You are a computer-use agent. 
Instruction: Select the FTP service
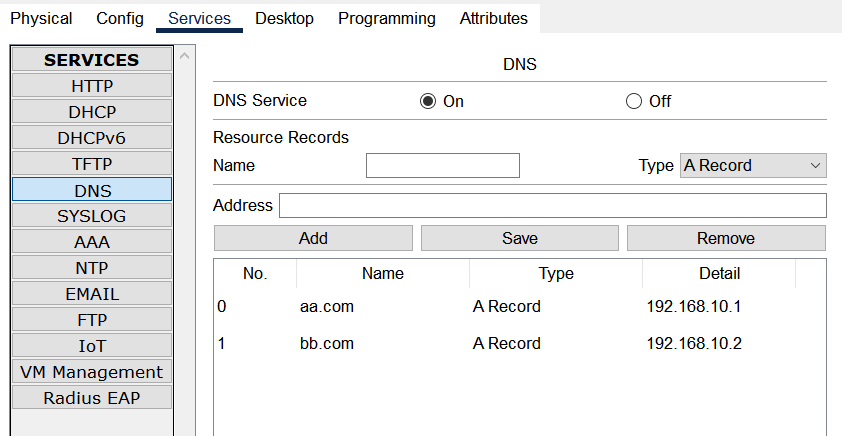tap(92, 320)
